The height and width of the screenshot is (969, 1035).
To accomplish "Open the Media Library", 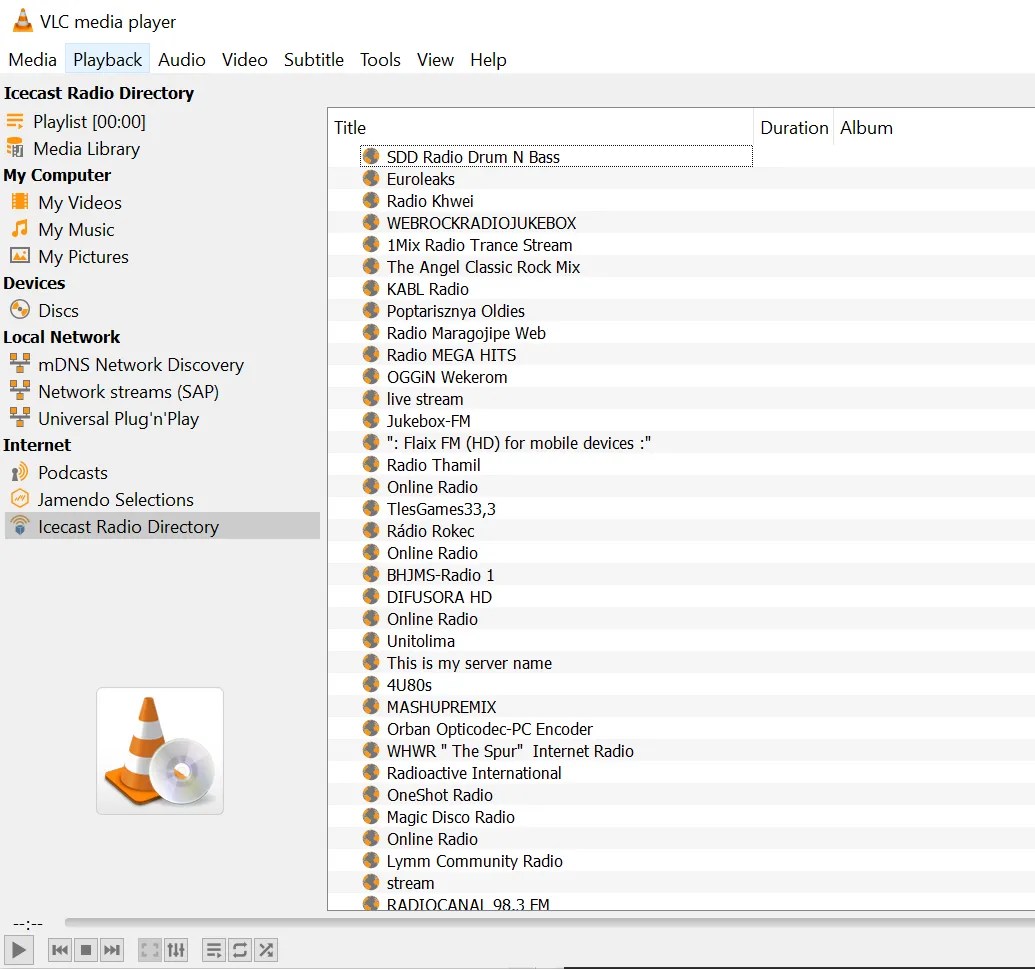I will pyautogui.click(x=85, y=148).
